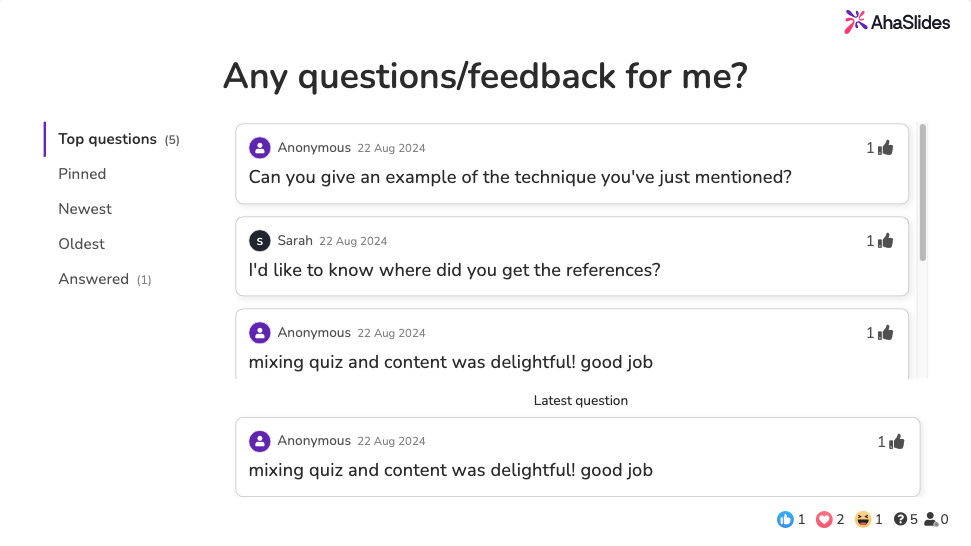Click the questions list scrollbar
971x546 pixels.
pyautogui.click(x=922, y=190)
